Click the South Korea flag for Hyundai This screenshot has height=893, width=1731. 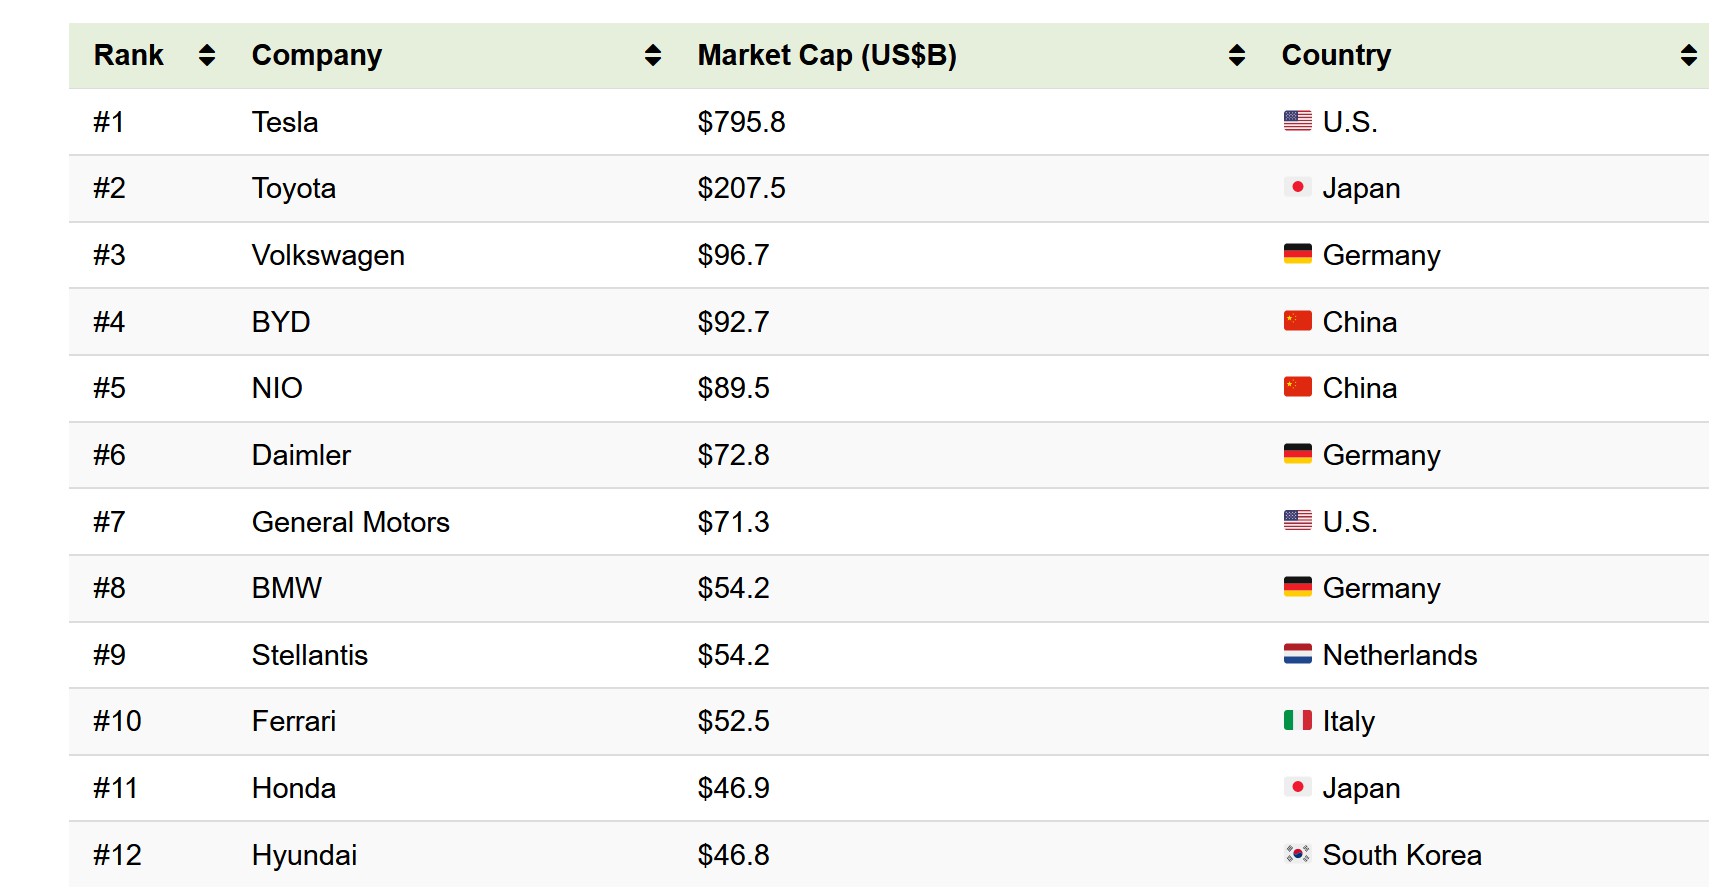pyautogui.click(x=1297, y=854)
